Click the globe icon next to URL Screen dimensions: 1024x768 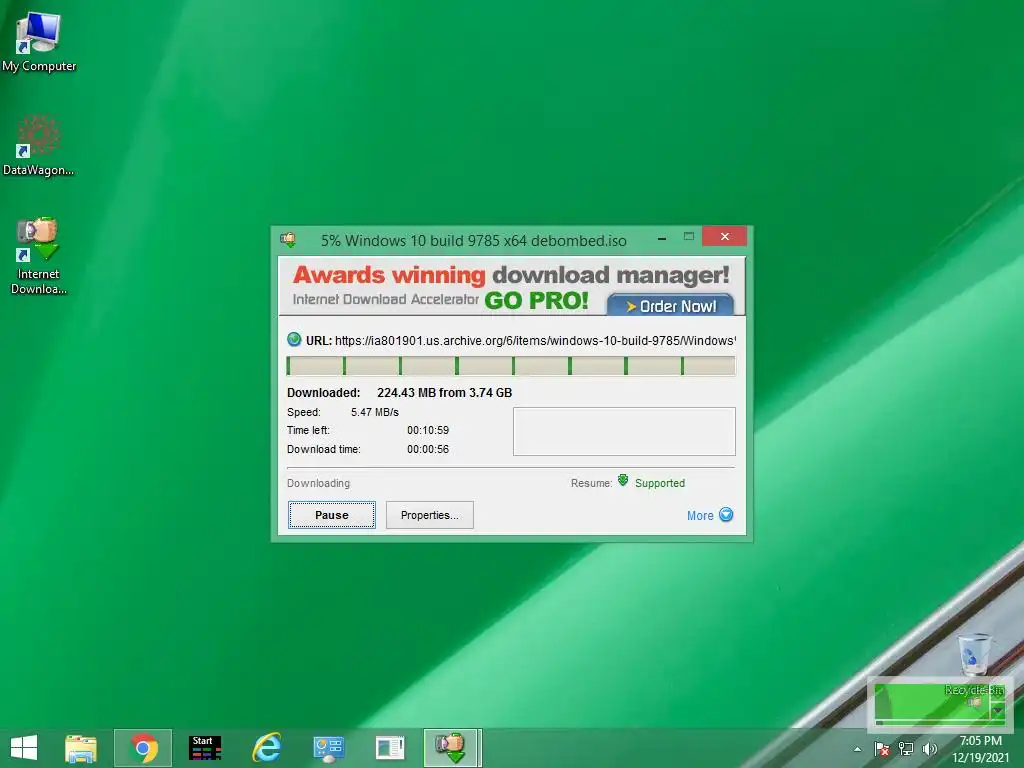point(294,340)
